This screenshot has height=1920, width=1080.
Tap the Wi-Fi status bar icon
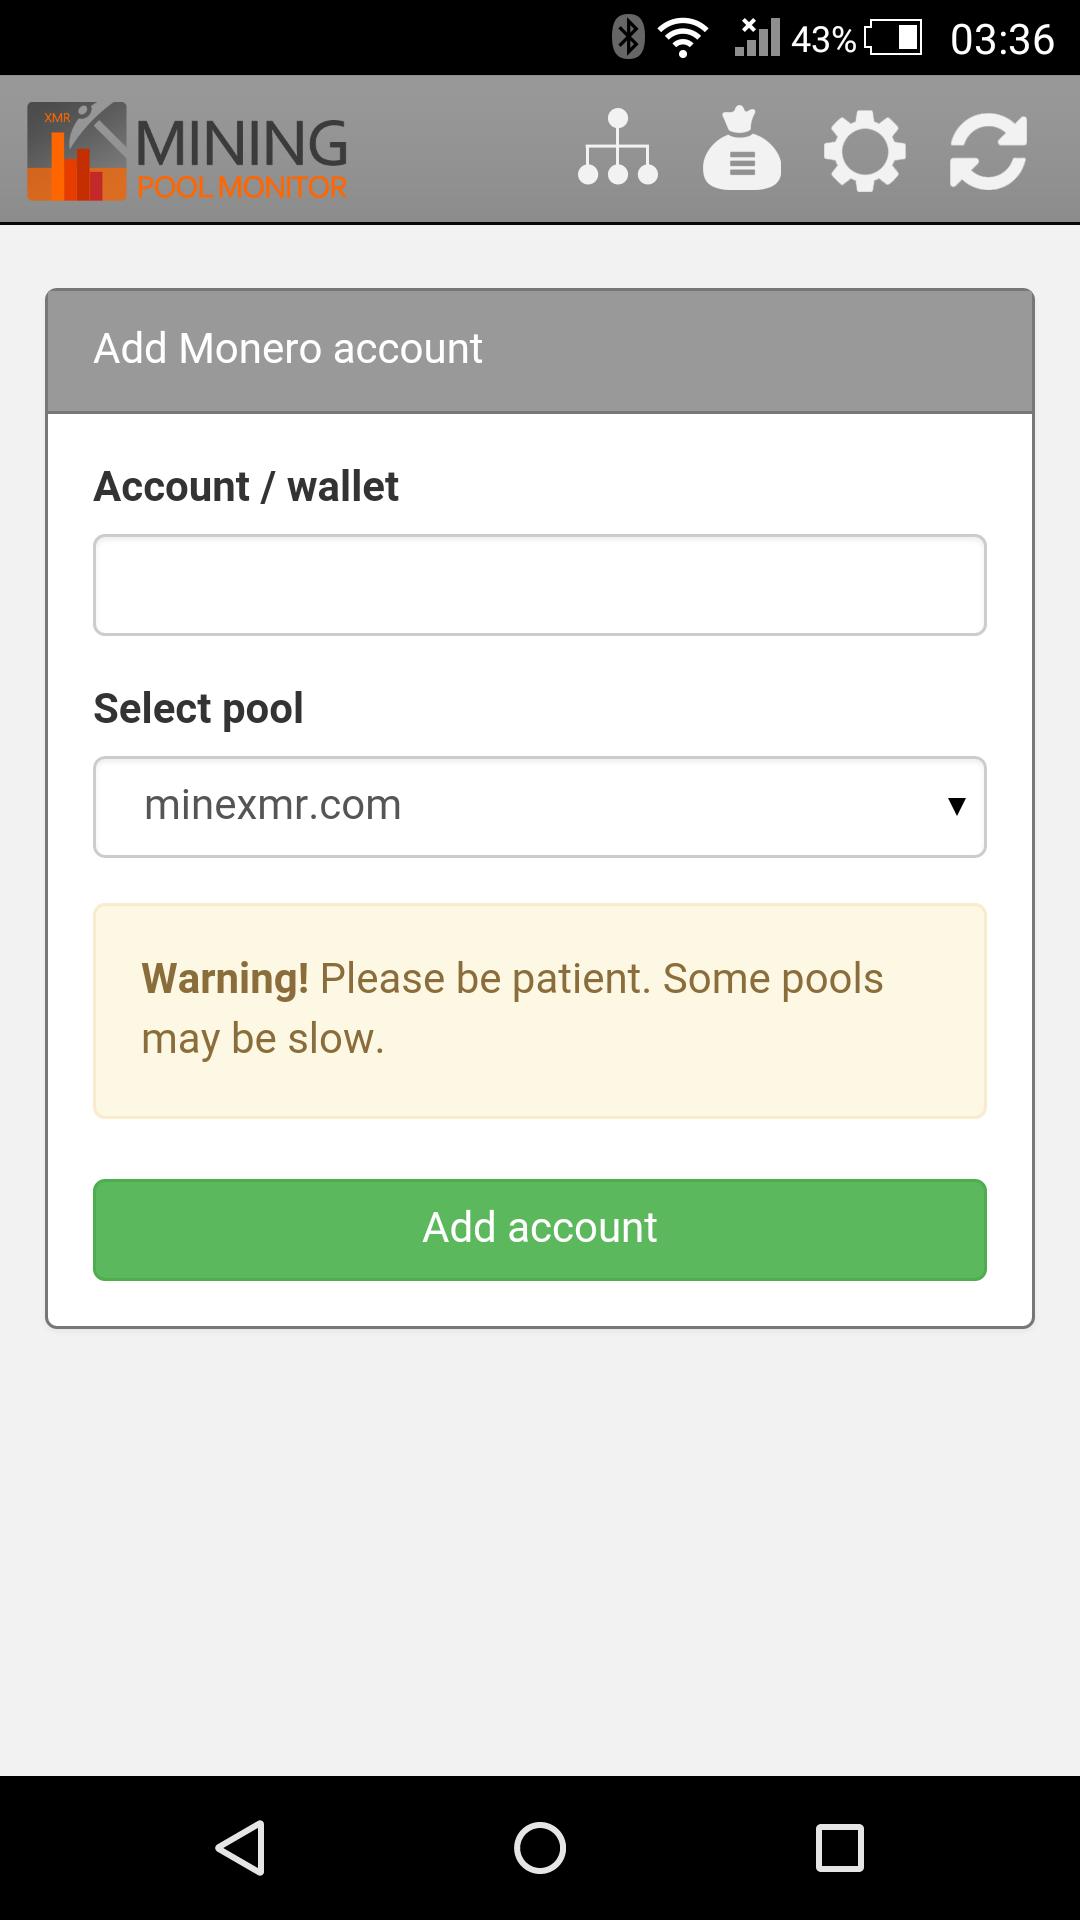[x=684, y=39]
